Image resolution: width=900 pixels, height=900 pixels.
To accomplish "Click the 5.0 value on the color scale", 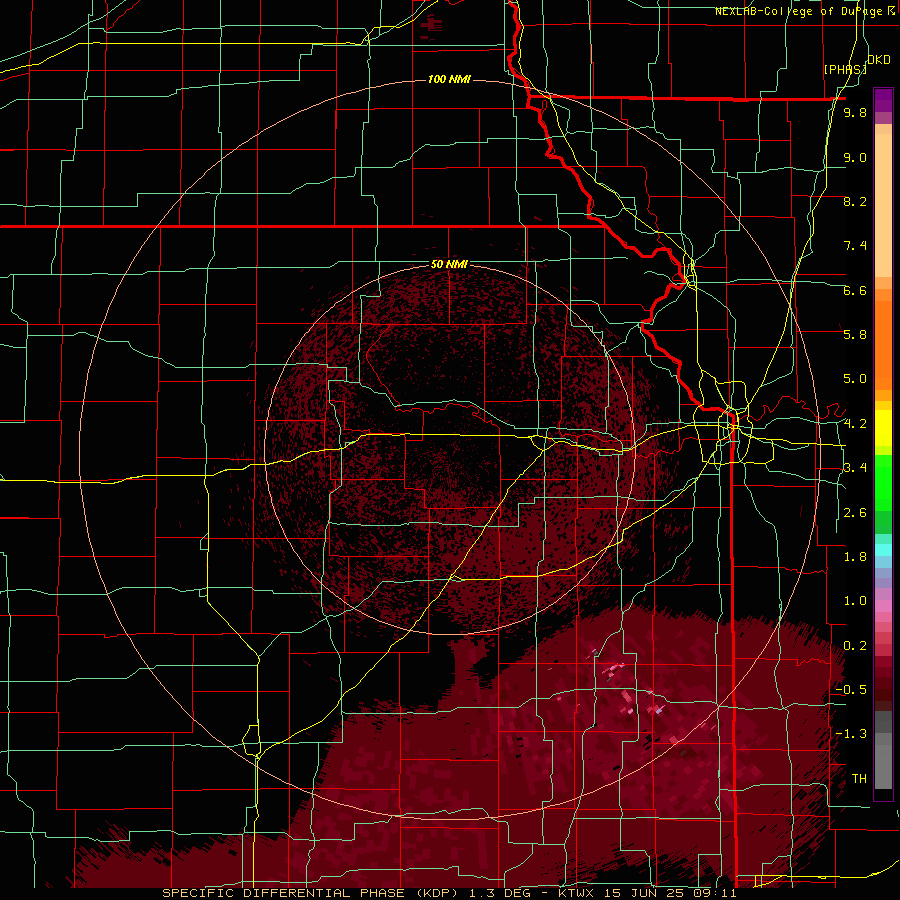I will [x=855, y=379].
